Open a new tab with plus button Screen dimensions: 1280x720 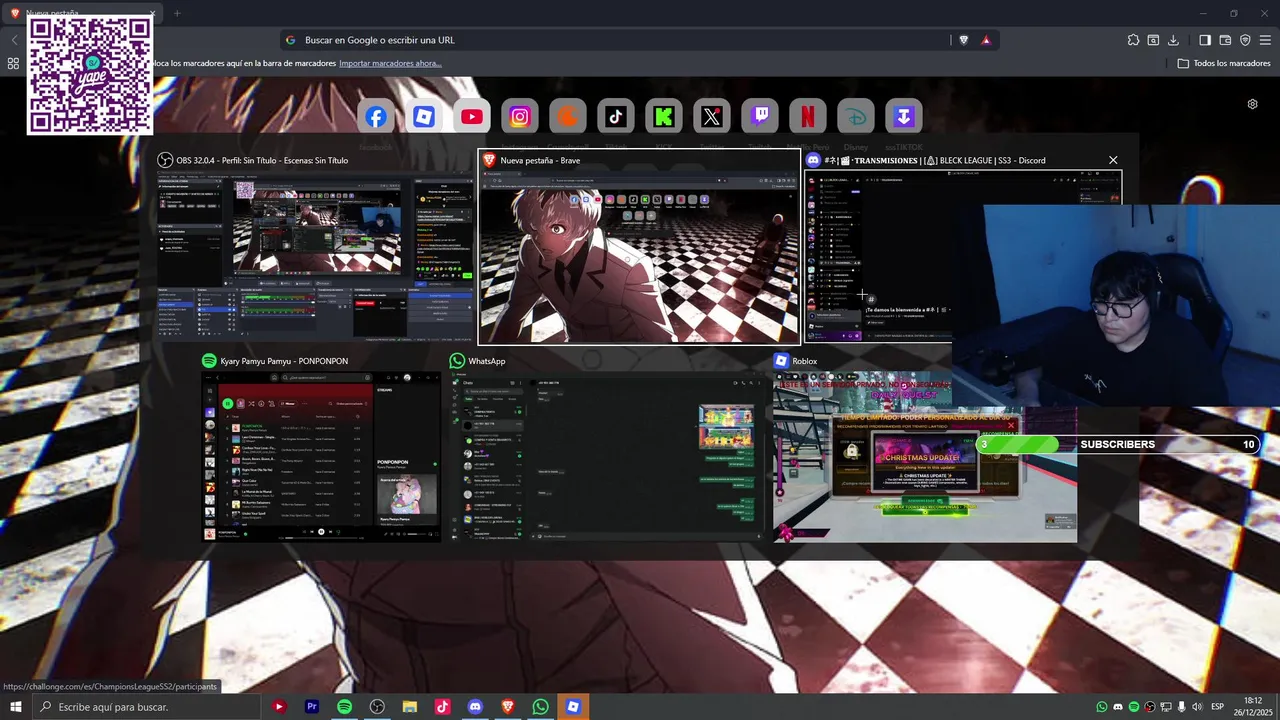pyautogui.click(x=177, y=13)
